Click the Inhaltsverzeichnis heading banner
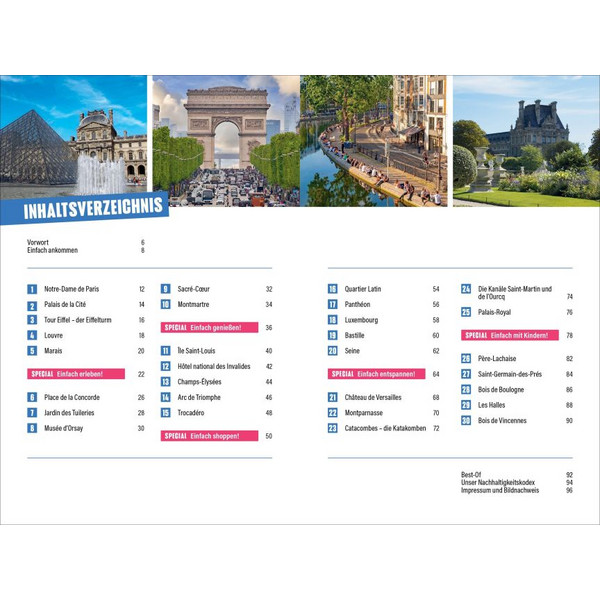600x600 pixels. tap(85, 208)
